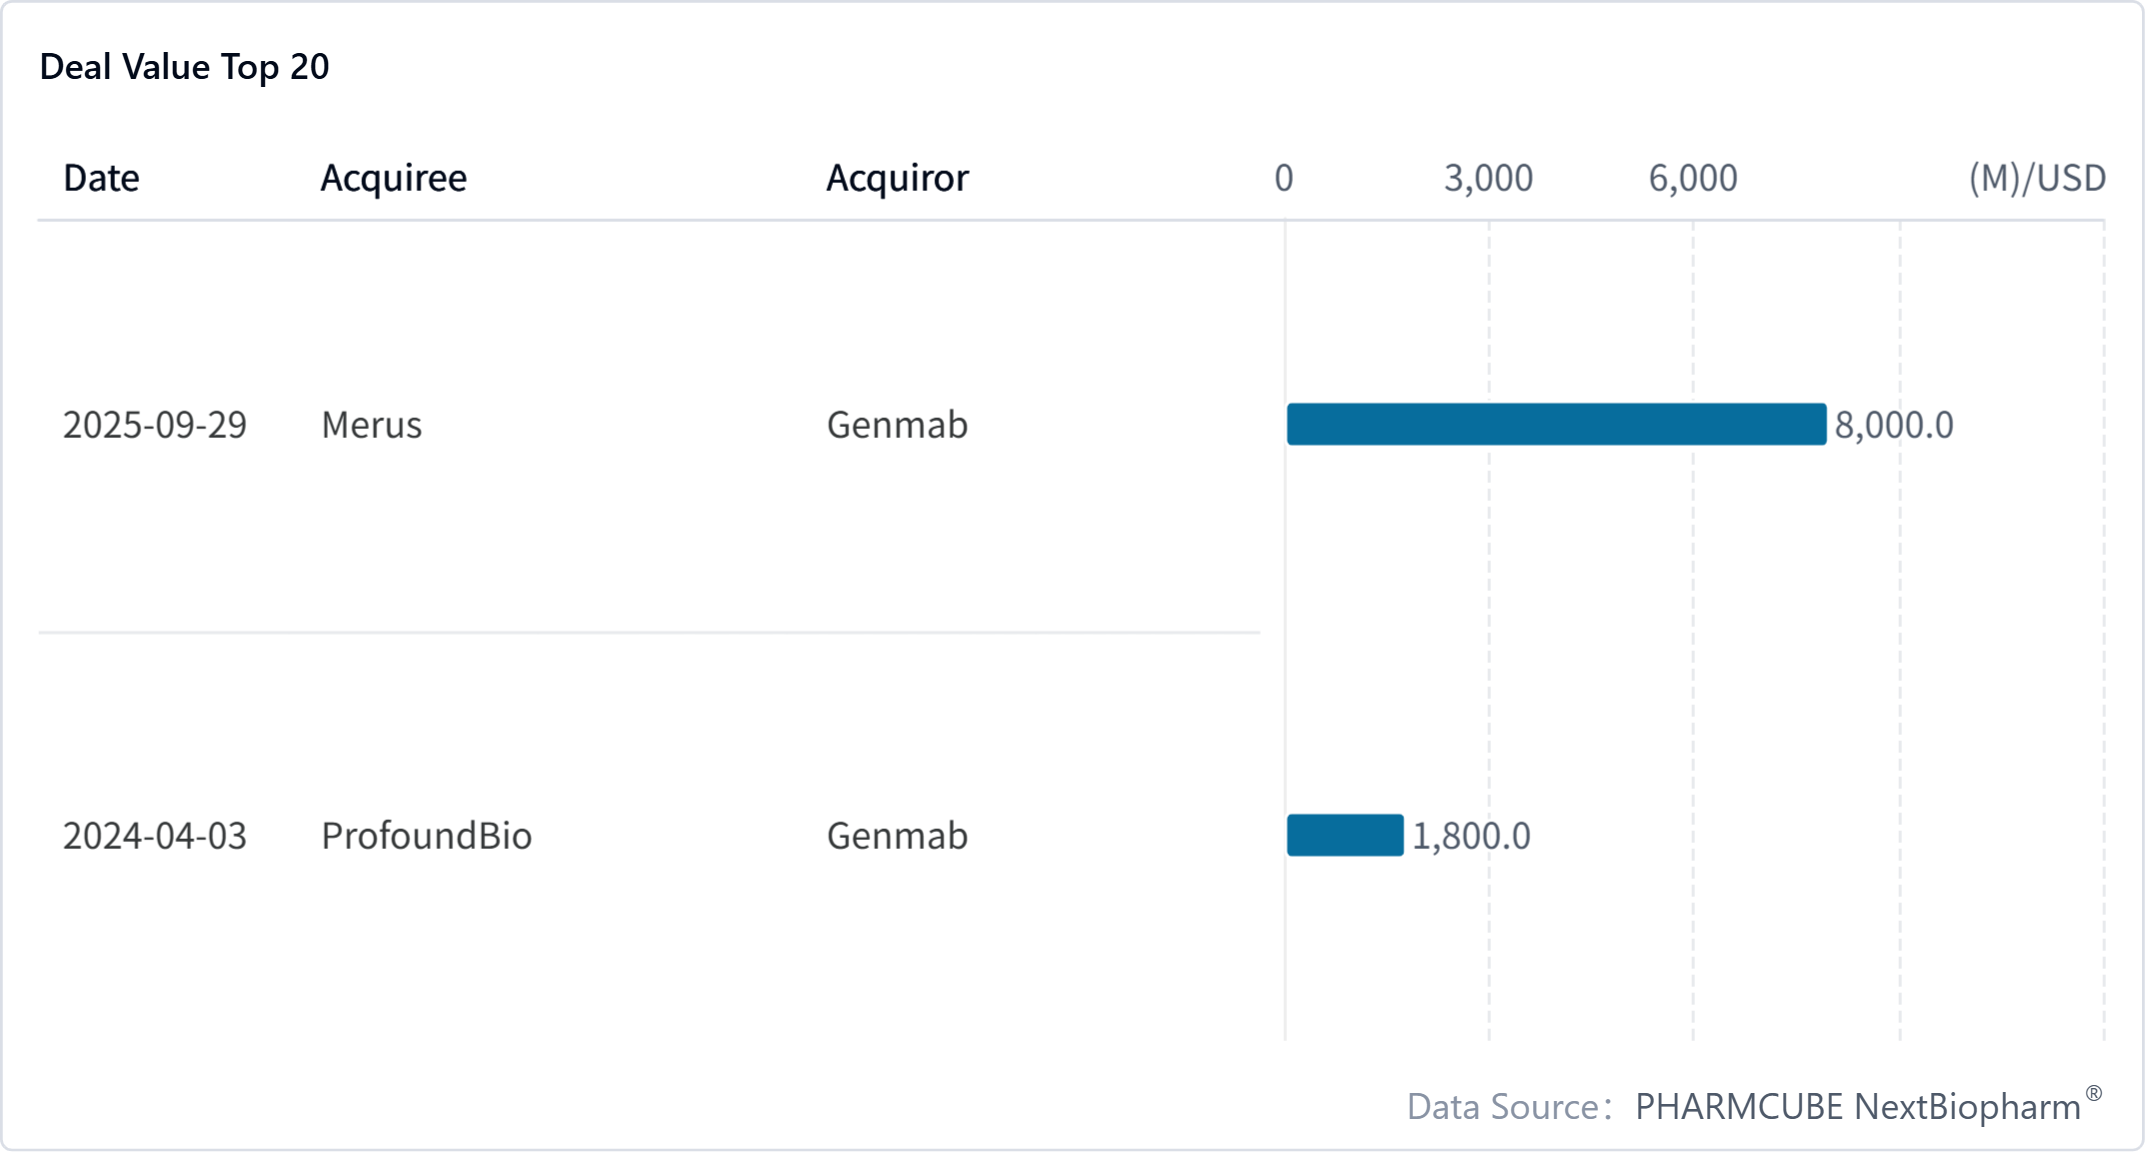This screenshot has width=2145, height=1152.
Task: Click the 0 axis label
Action: [x=1284, y=178]
